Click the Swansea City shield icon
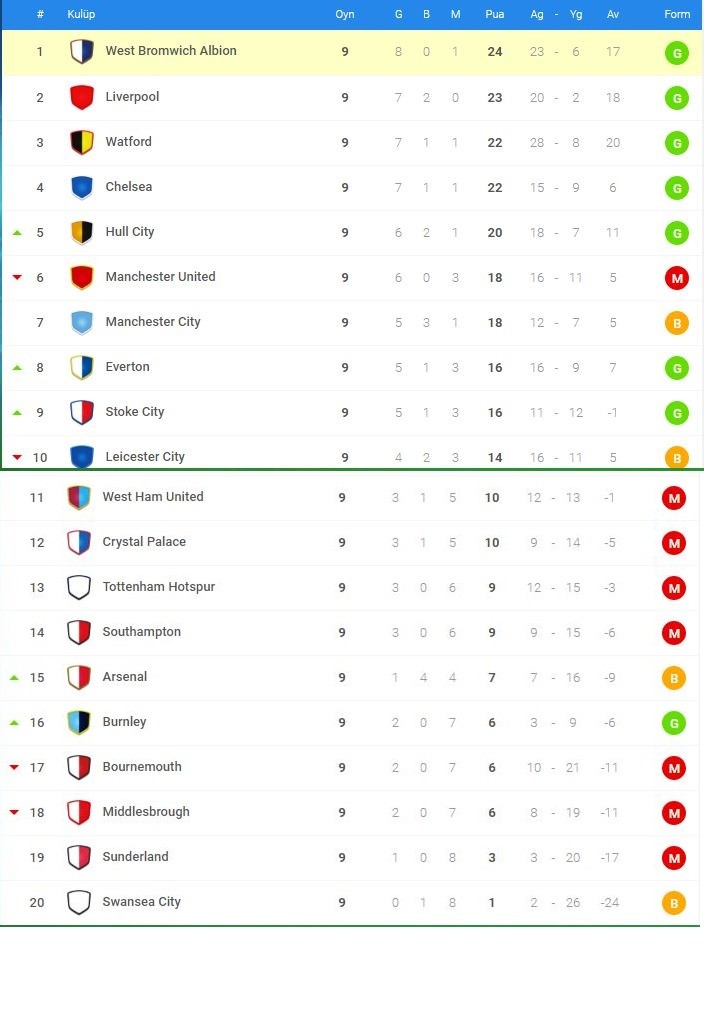704x1036 pixels. (x=79, y=902)
